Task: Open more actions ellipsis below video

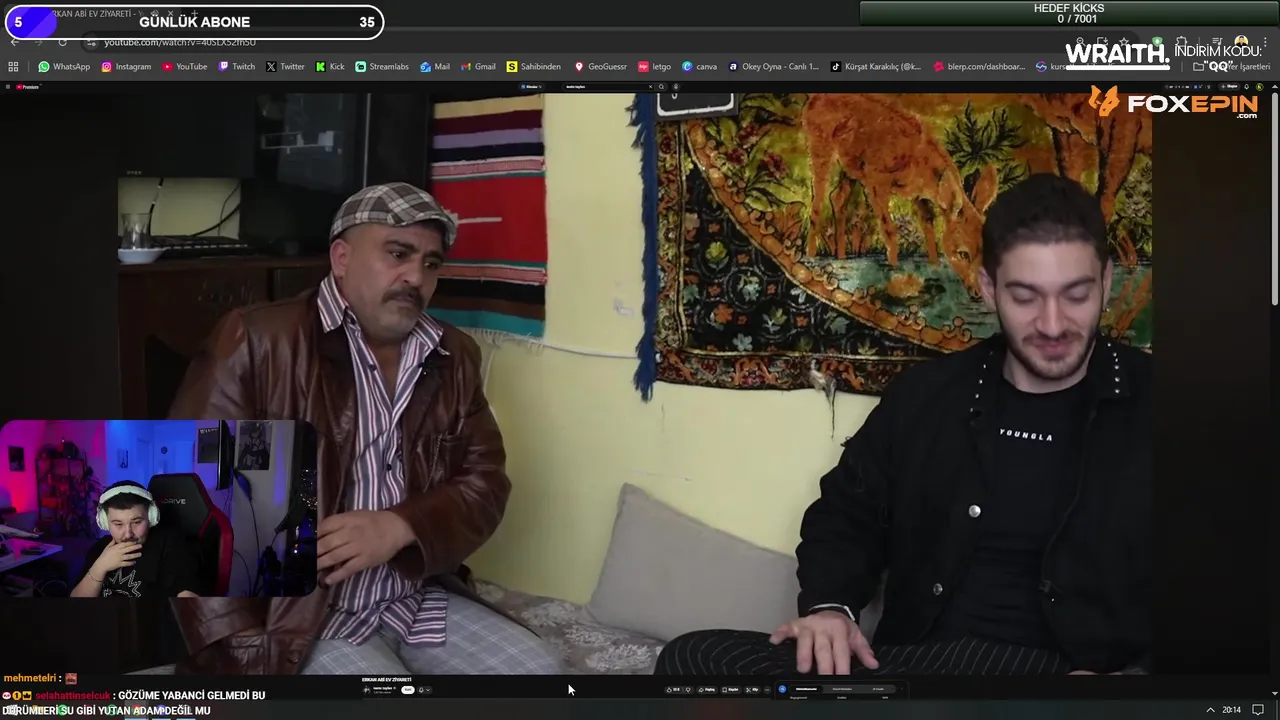Action: click(x=767, y=689)
